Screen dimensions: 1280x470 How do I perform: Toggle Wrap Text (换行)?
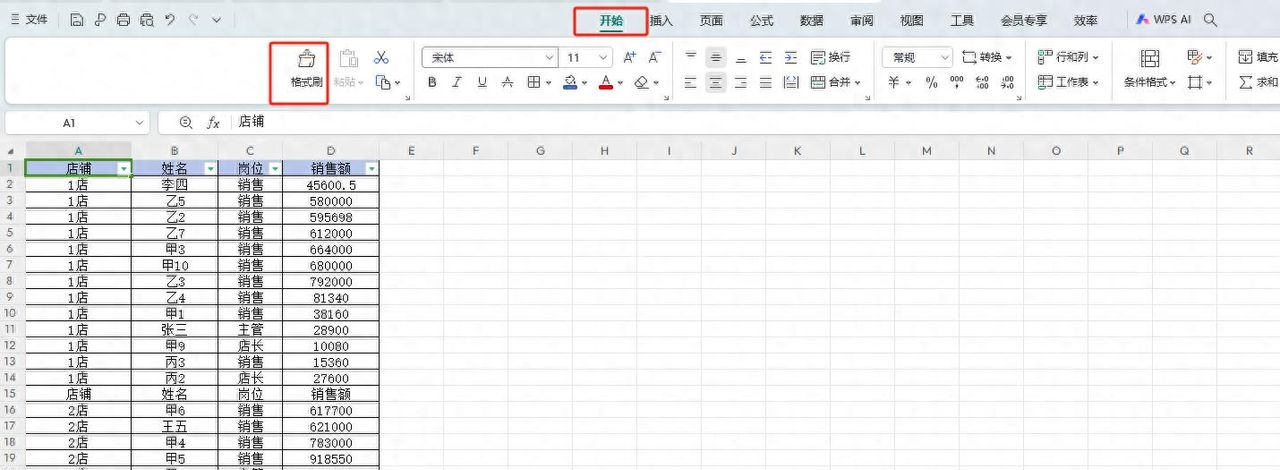tap(830, 58)
